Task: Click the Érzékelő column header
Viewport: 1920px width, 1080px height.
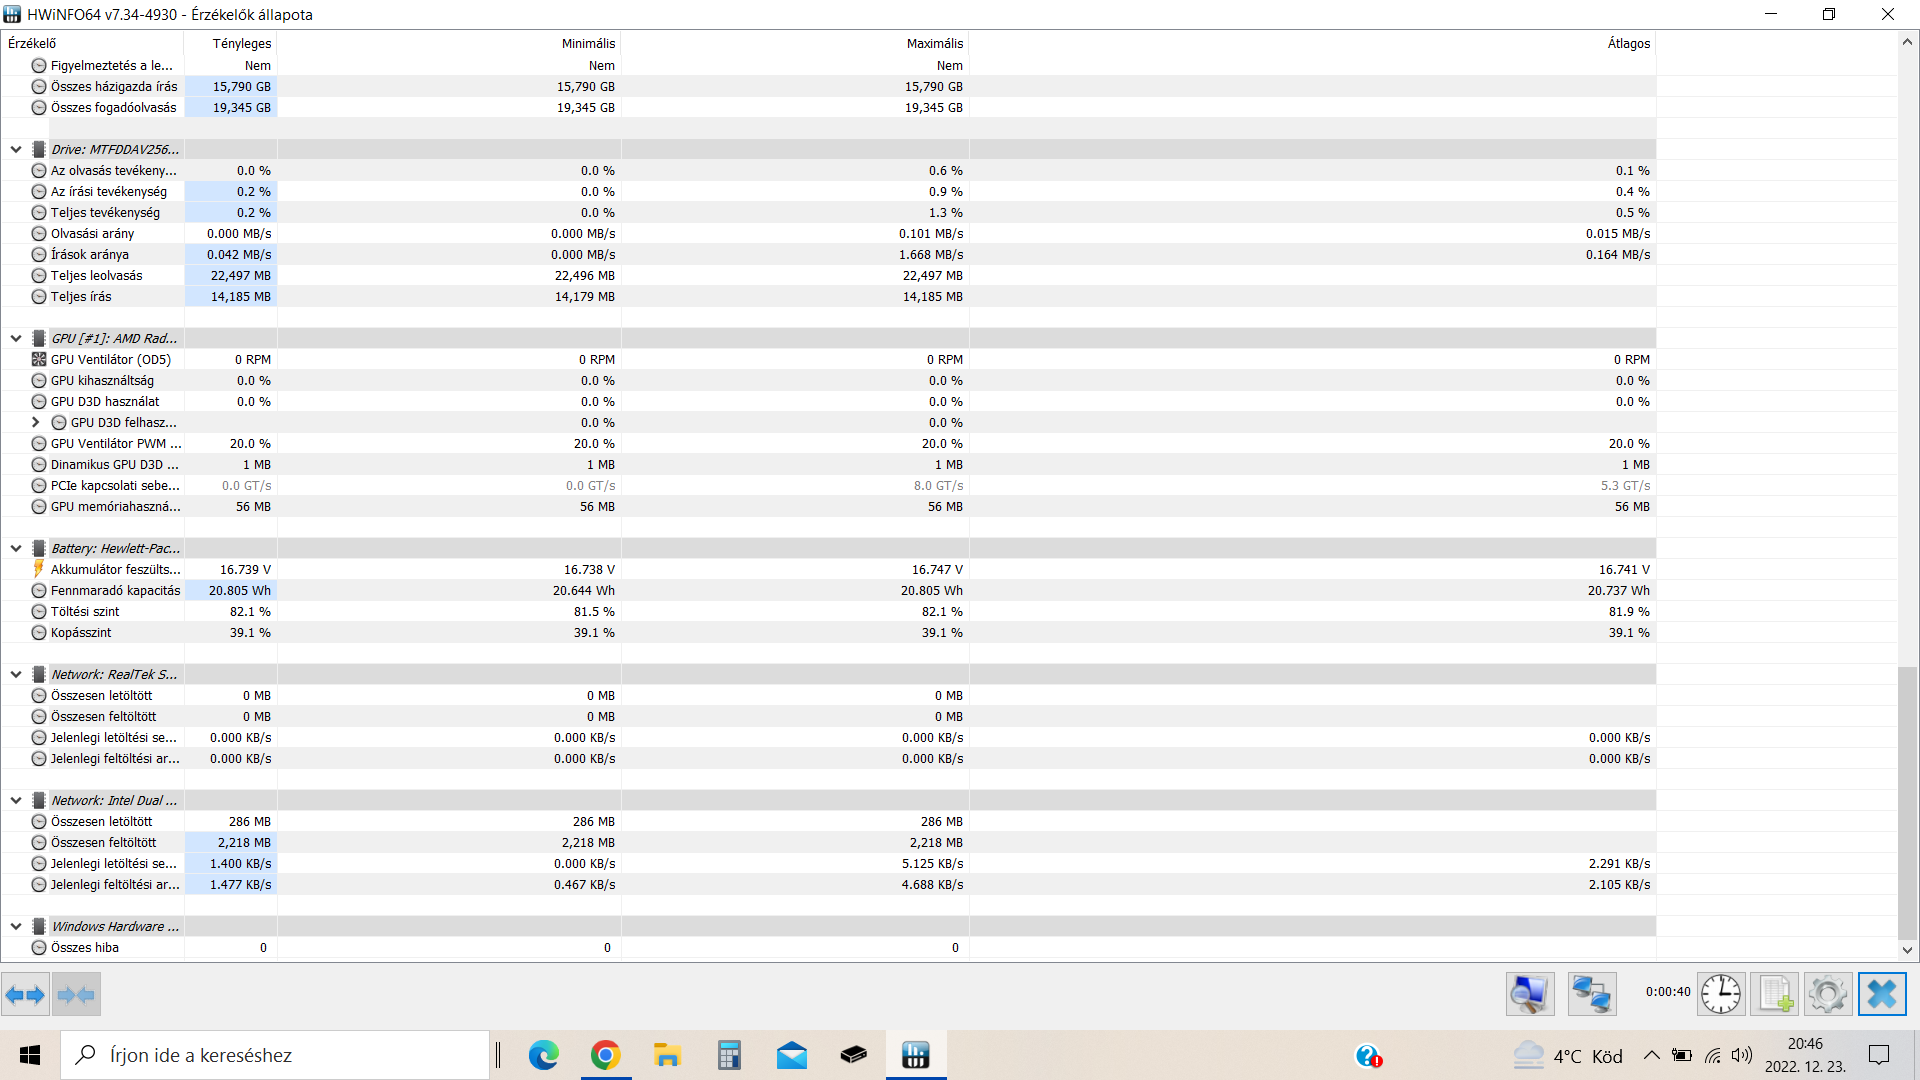Action: point(92,43)
